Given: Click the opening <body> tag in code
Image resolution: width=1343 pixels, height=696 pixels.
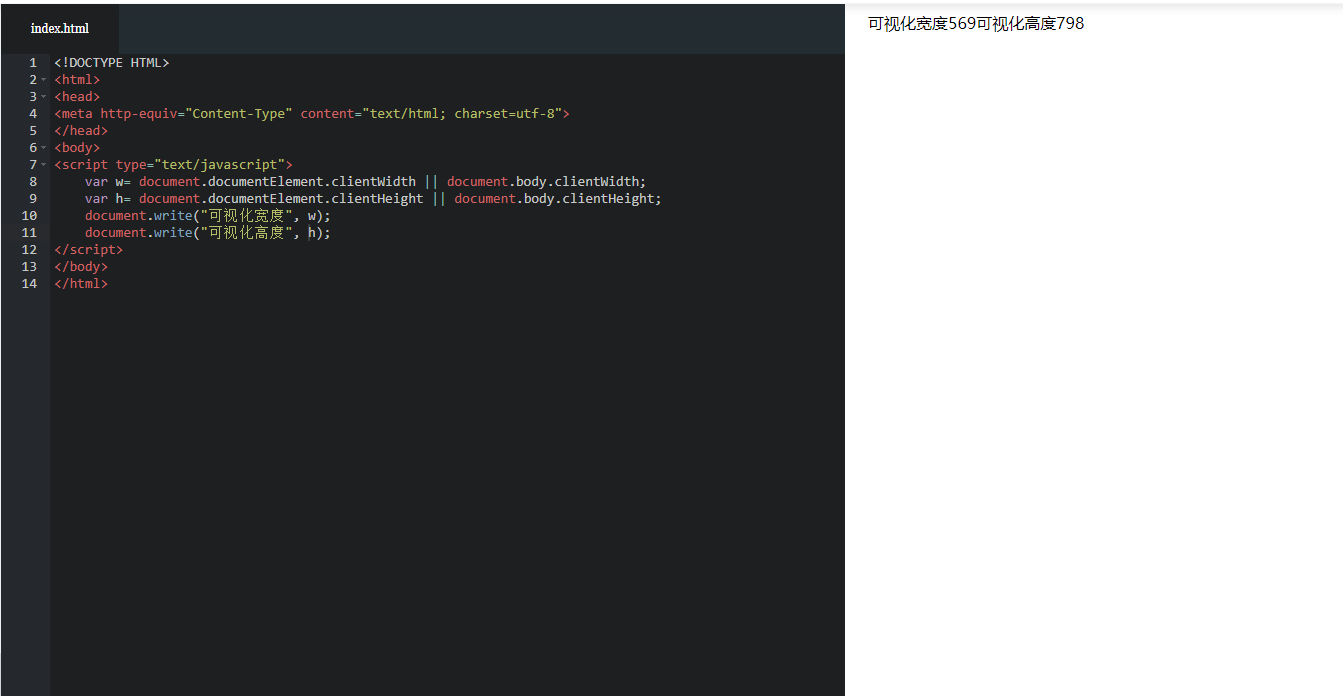Looking at the screenshot, I should [x=77, y=148].
